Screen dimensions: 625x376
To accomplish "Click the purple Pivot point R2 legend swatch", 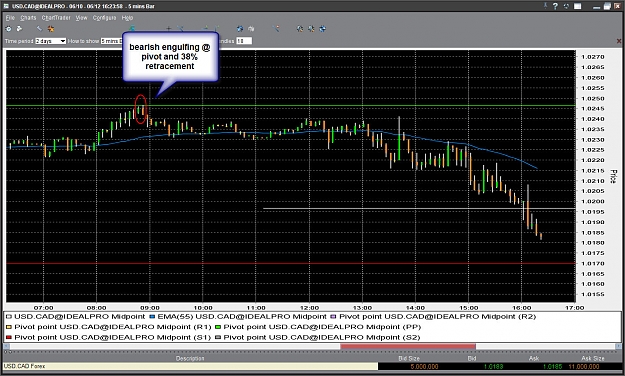I will click(x=334, y=317).
